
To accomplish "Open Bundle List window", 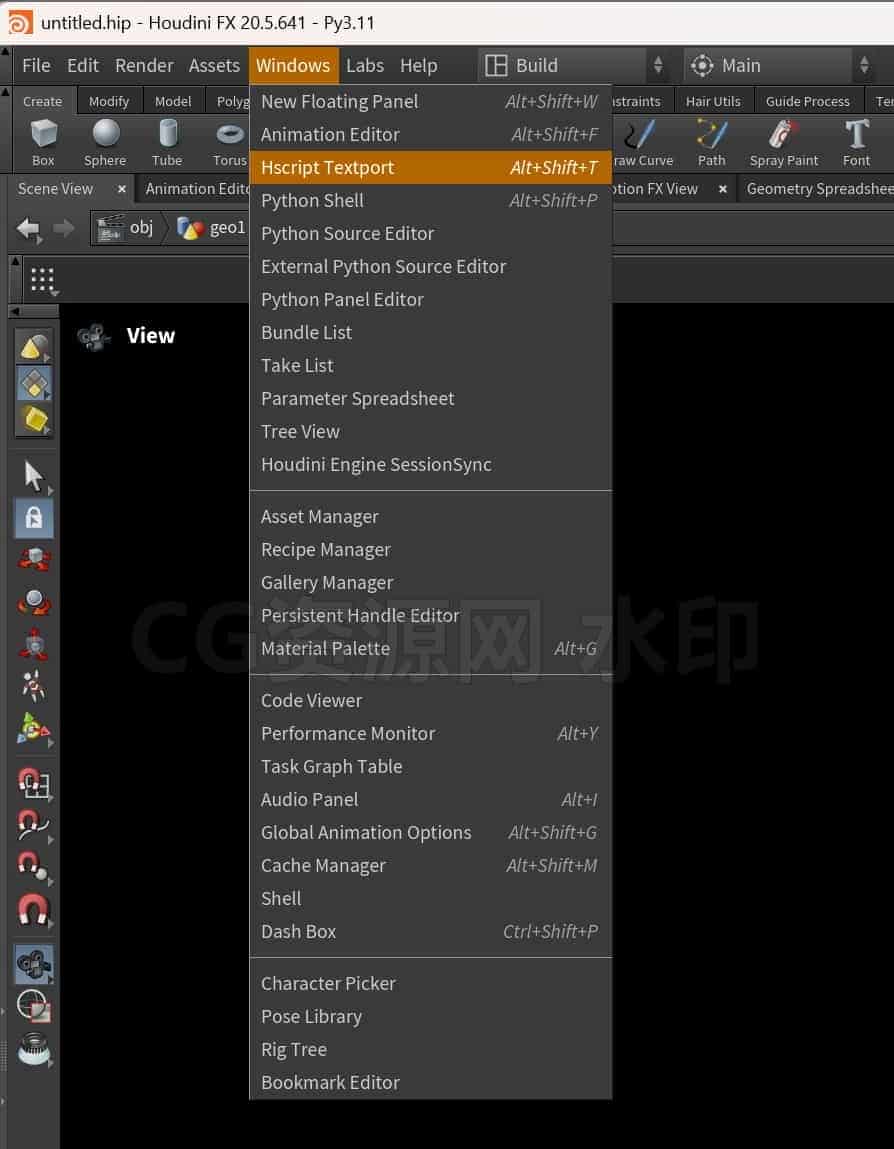I will 431,332.
